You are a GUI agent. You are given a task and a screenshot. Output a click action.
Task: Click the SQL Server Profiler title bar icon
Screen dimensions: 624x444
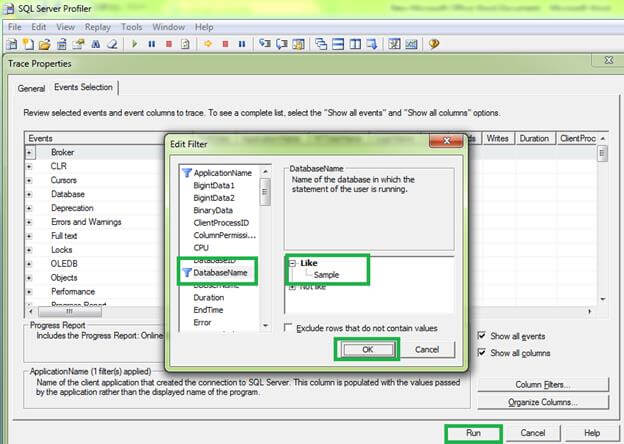[x=9, y=8]
